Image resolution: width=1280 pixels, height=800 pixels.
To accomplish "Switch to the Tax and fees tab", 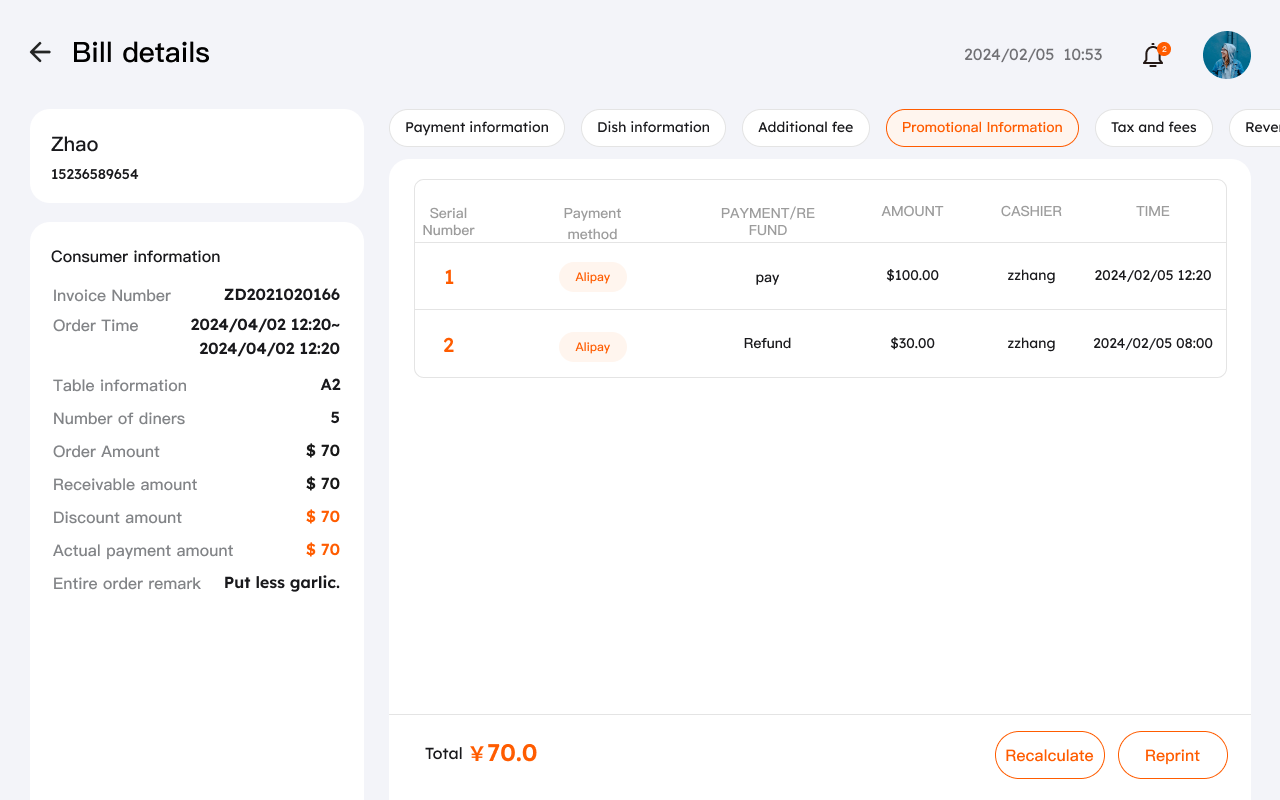I will pos(1153,128).
